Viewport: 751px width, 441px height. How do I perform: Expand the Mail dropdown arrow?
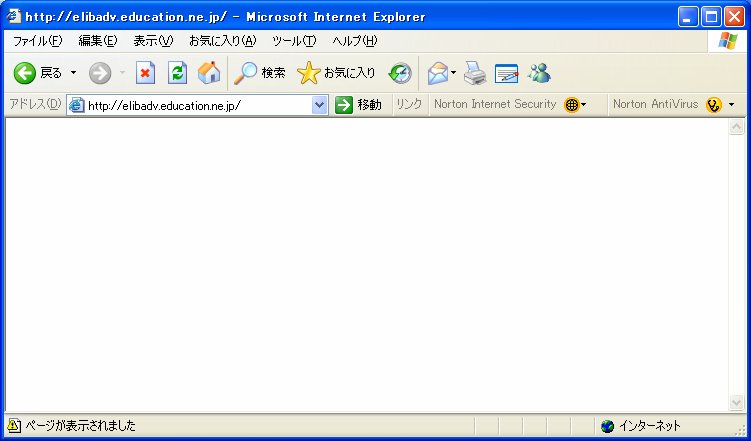pyautogui.click(x=453, y=73)
